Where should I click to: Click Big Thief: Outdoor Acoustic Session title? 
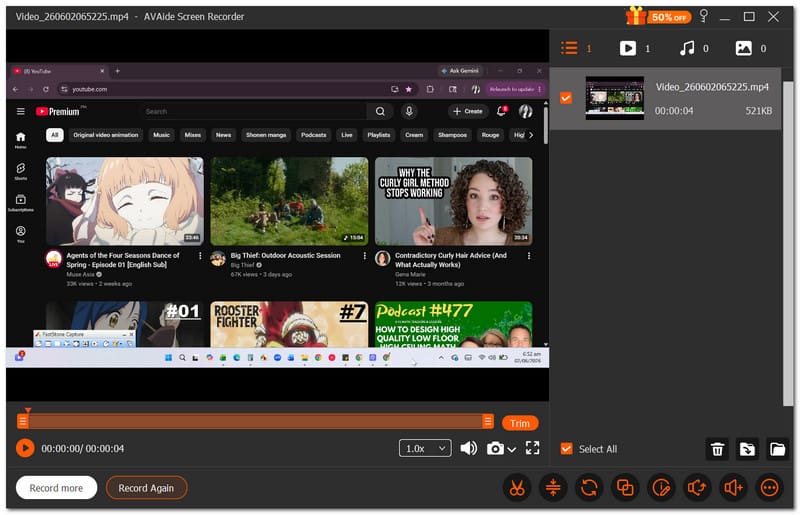pos(285,255)
